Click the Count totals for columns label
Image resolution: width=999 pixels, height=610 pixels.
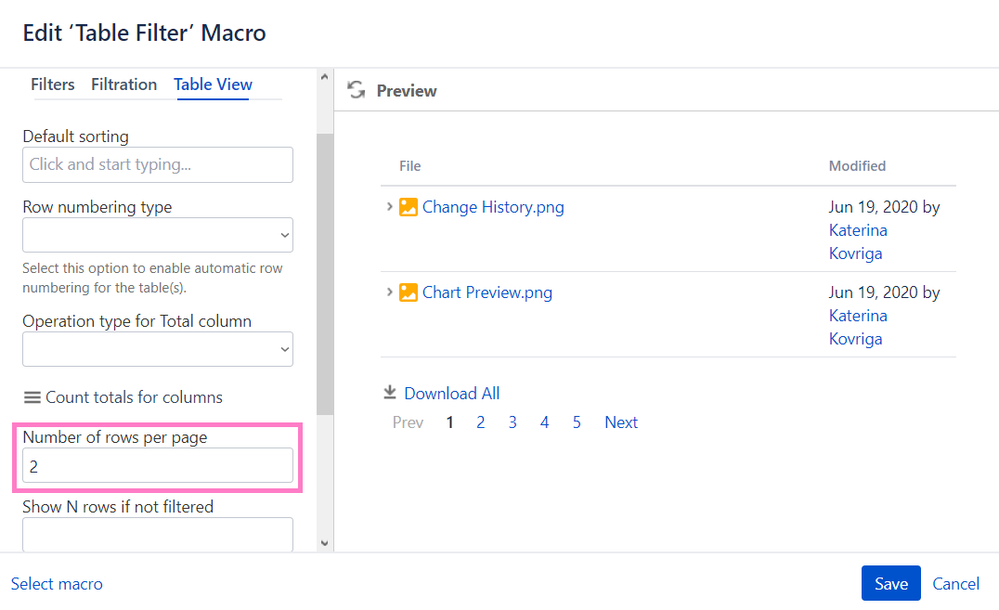click(x=134, y=398)
